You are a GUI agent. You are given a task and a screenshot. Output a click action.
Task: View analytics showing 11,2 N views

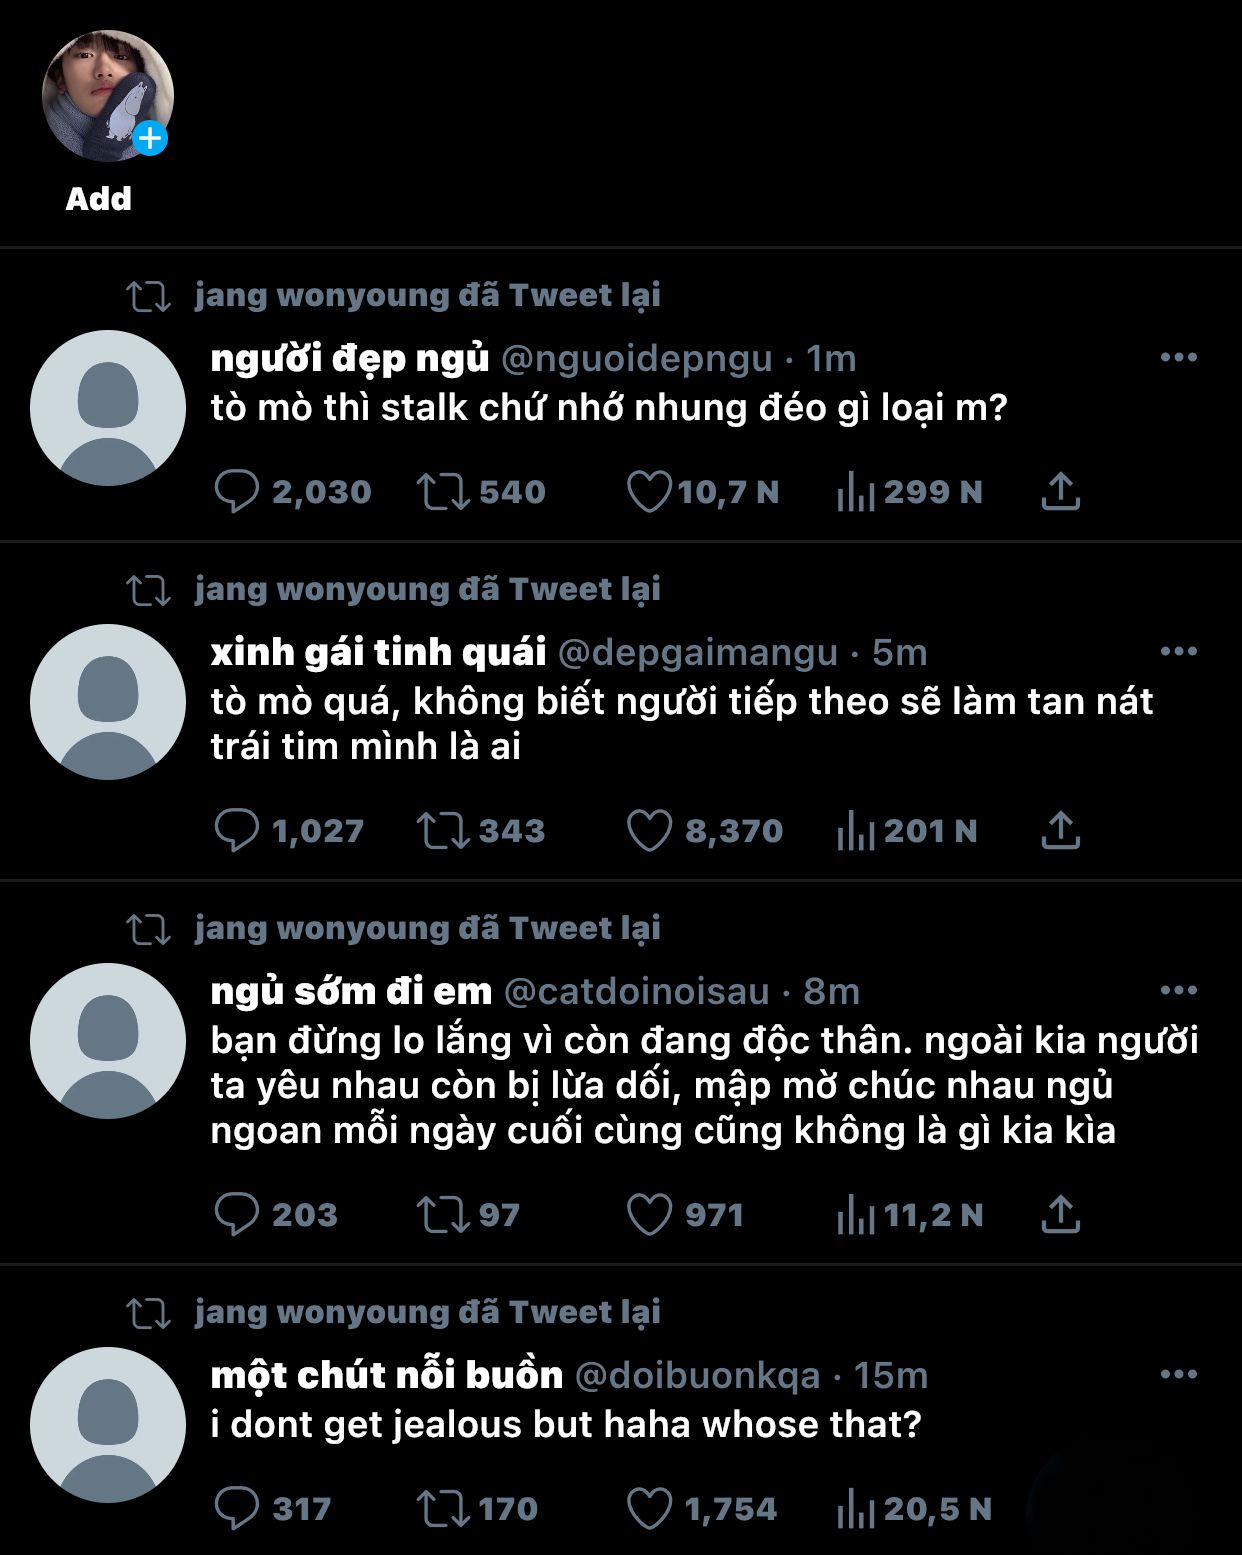click(x=910, y=1215)
